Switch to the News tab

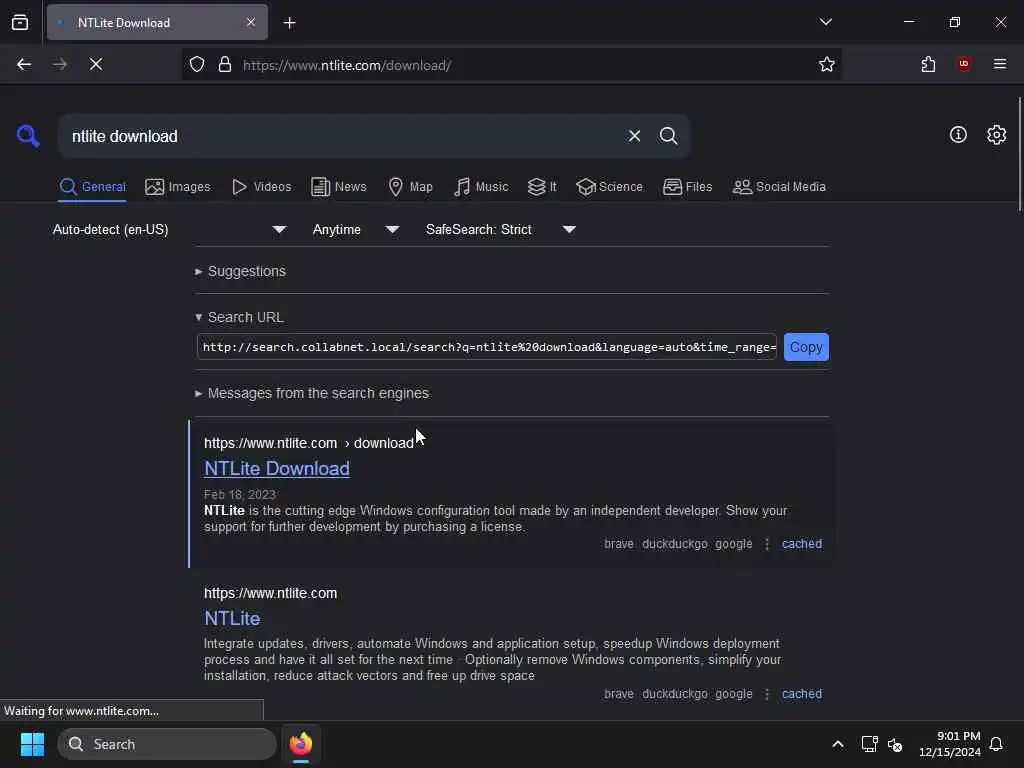339,187
